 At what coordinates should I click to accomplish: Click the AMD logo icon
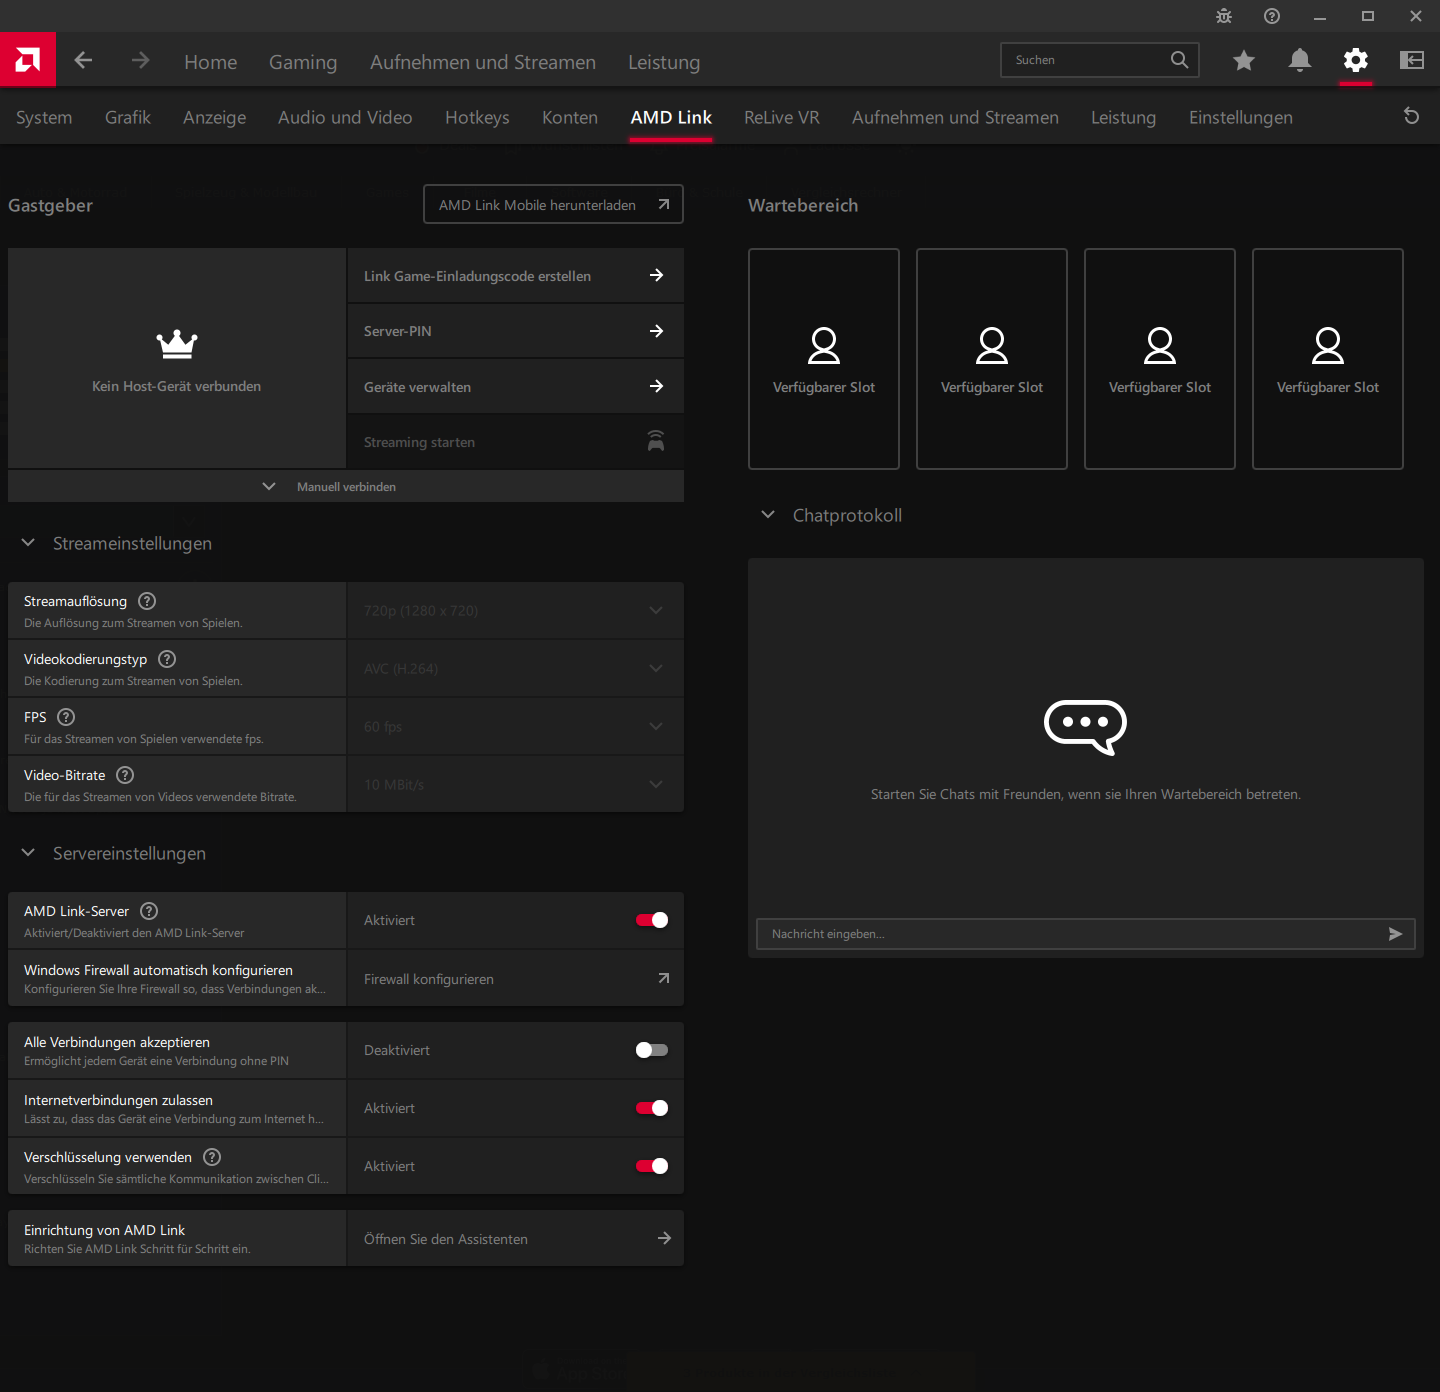tap(28, 60)
